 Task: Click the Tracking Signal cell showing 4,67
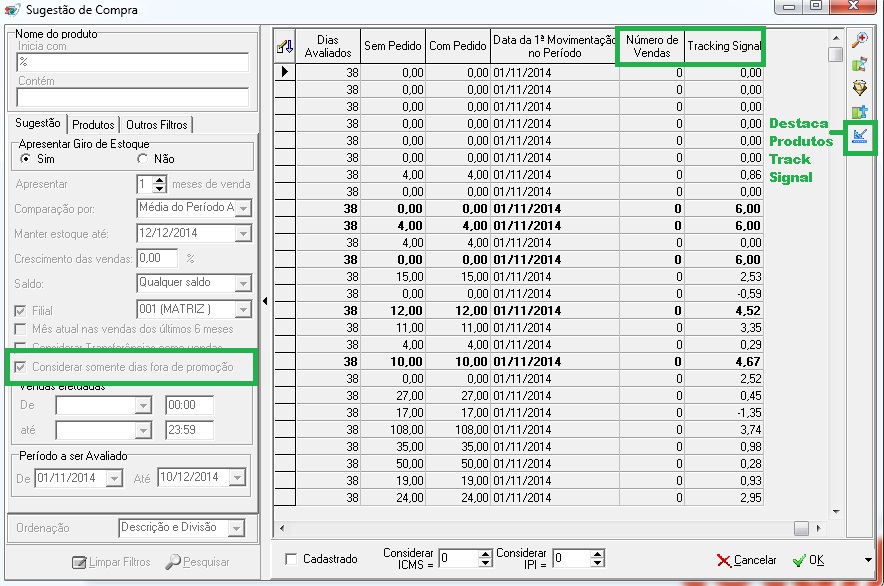click(x=724, y=362)
